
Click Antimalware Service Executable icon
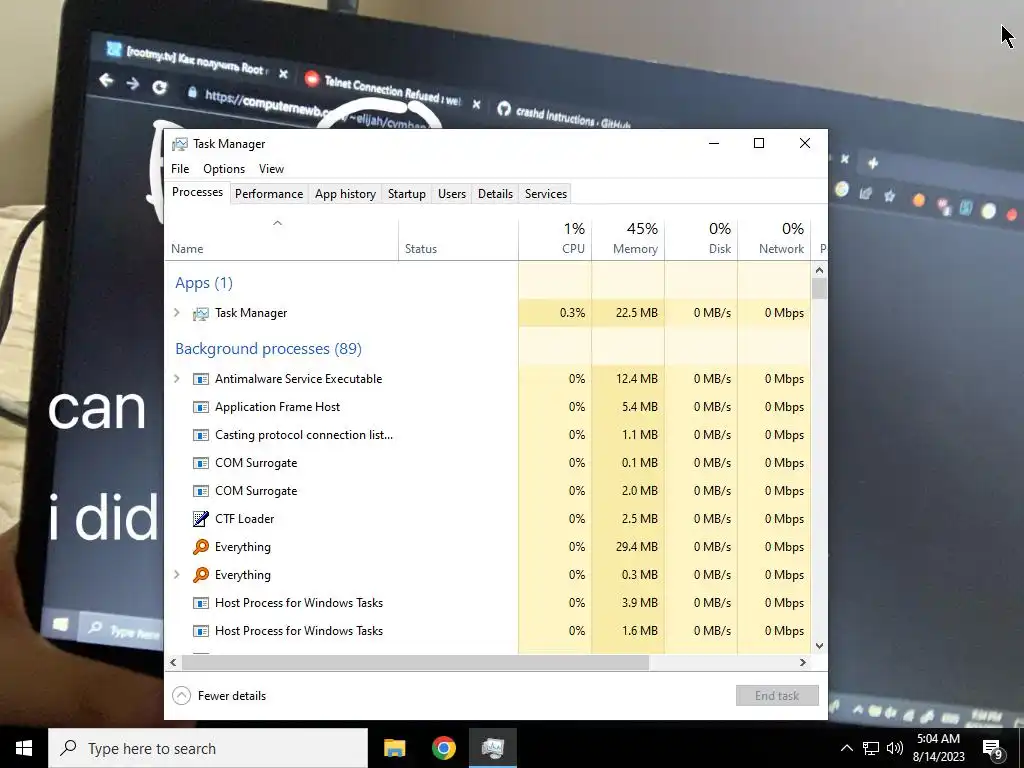pyautogui.click(x=200, y=379)
